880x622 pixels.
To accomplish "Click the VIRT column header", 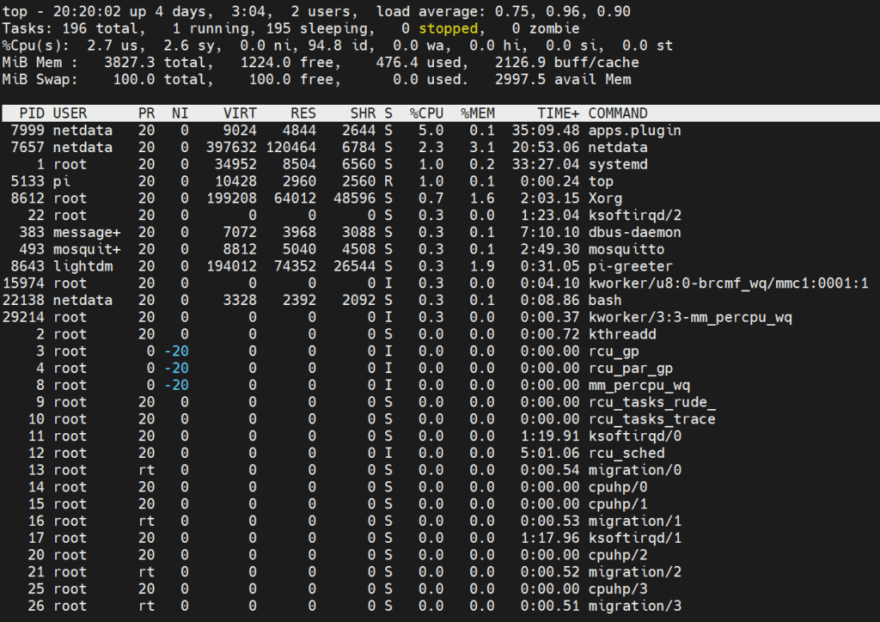I will click(240, 113).
